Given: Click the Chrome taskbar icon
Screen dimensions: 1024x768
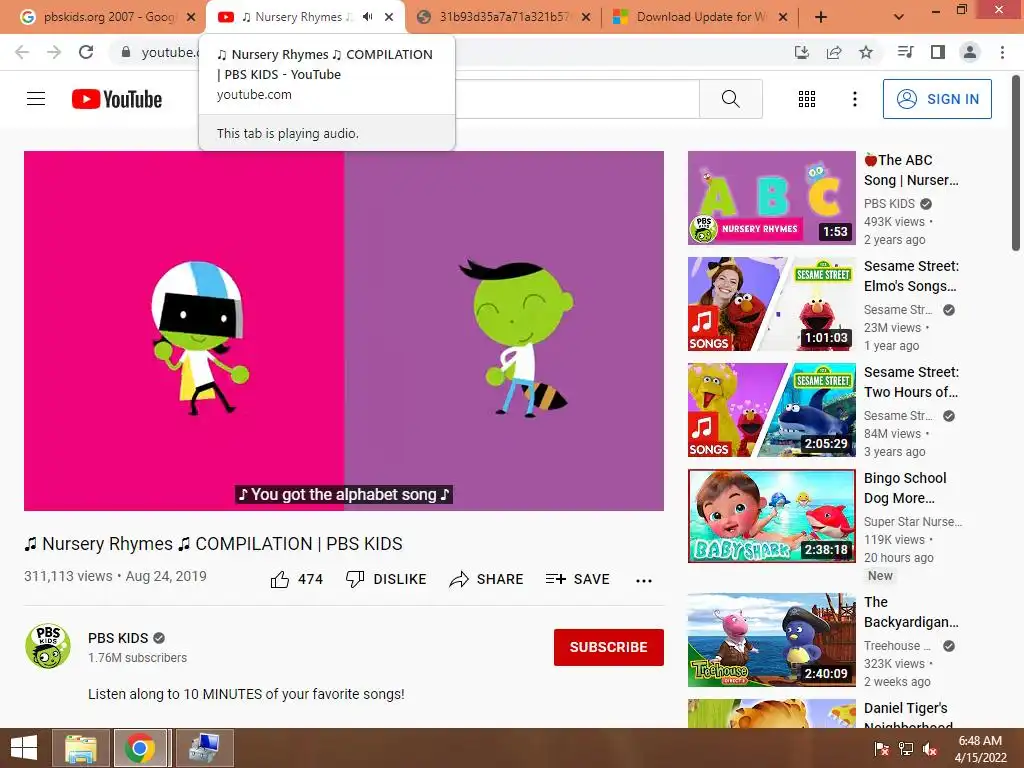Looking at the screenshot, I should [x=140, y=748].
